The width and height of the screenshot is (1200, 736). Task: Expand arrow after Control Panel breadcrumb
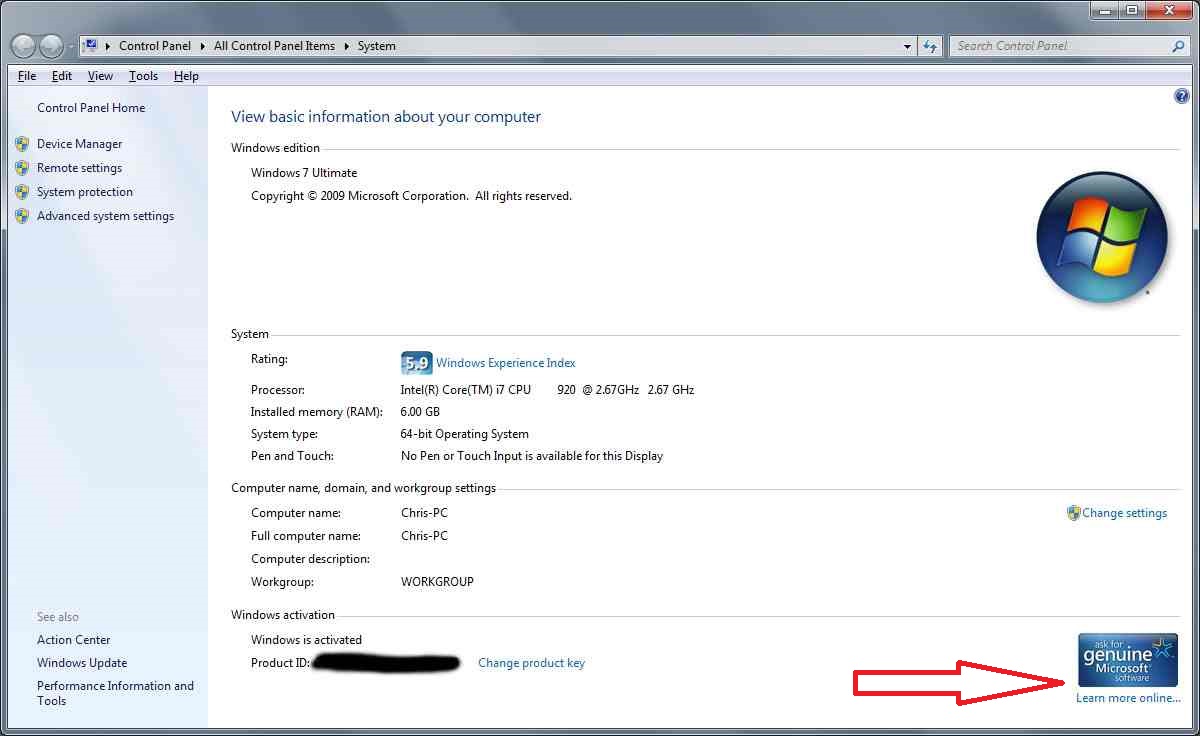pyautogui.click(x=202, y=46)
